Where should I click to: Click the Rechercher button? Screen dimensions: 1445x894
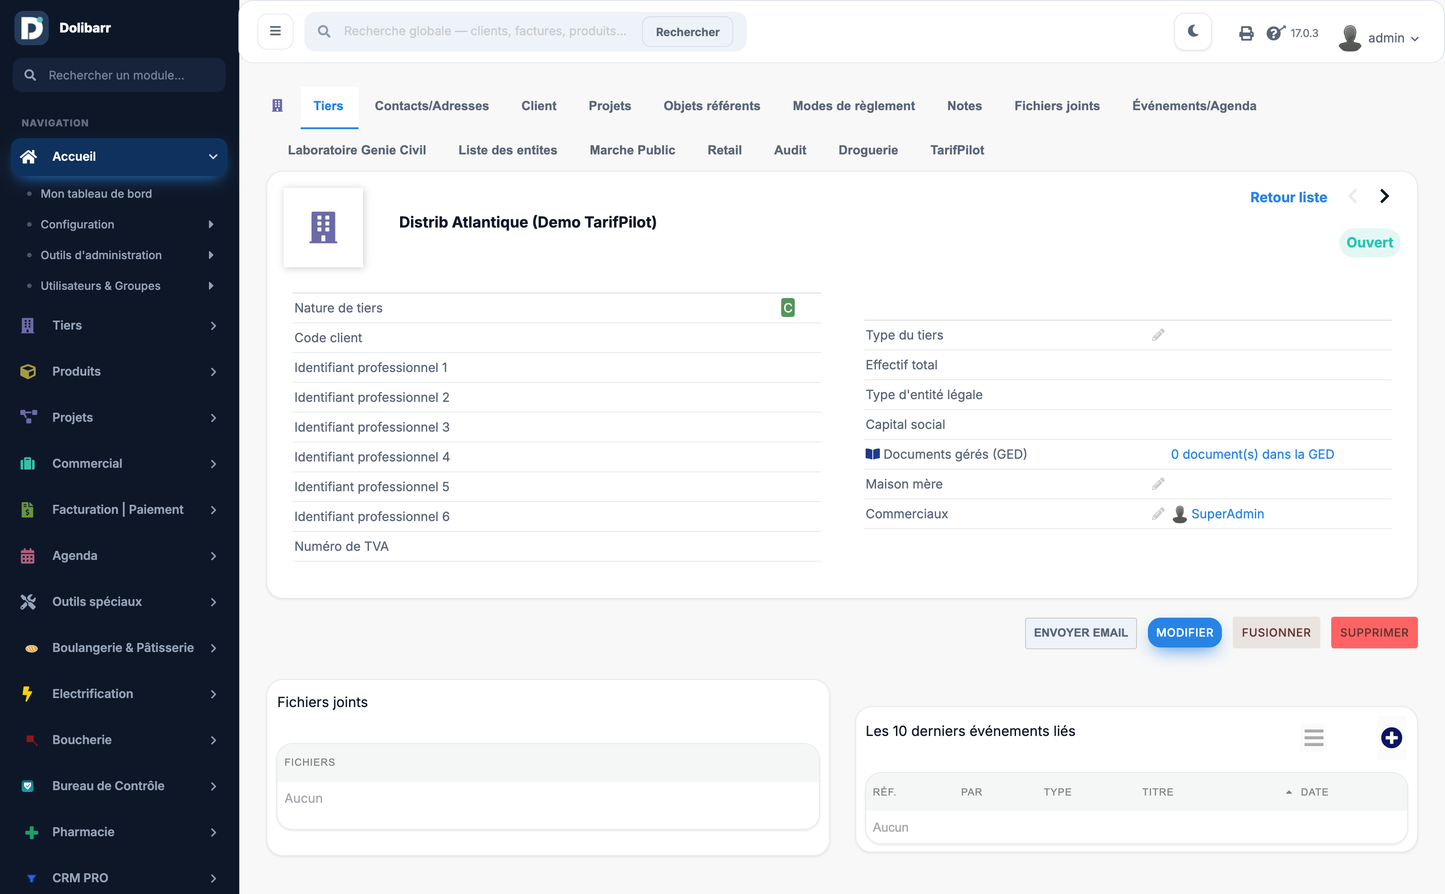click(x=688, y=32)
